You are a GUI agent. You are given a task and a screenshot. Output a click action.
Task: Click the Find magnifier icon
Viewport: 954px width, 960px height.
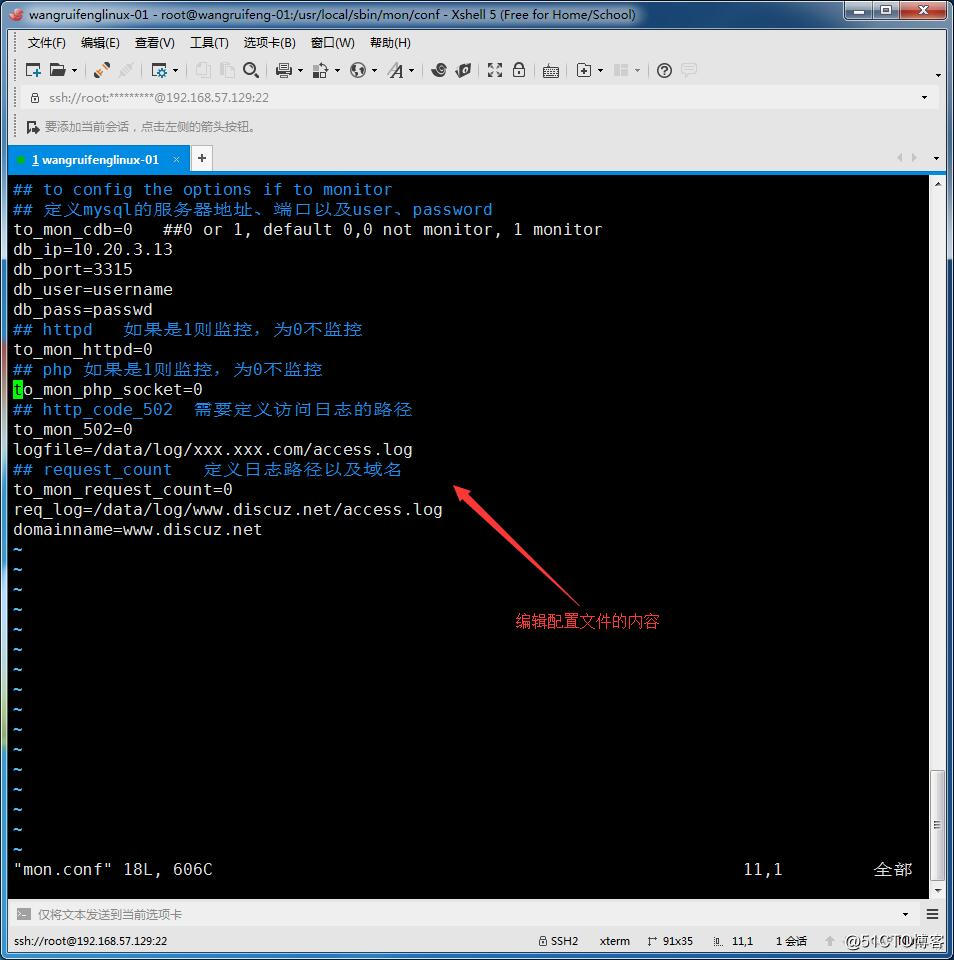tap(250, 70)
